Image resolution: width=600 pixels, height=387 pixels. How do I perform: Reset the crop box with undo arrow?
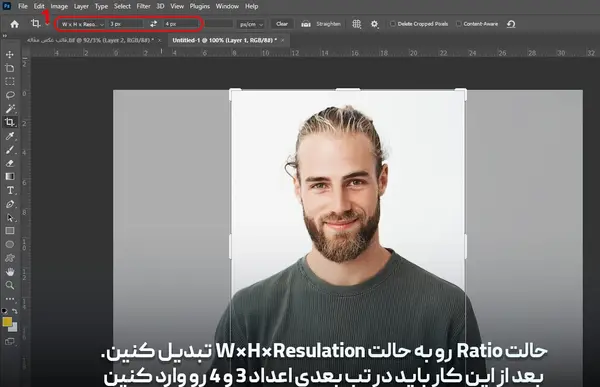pyautogui.click(x=511, y=24)
